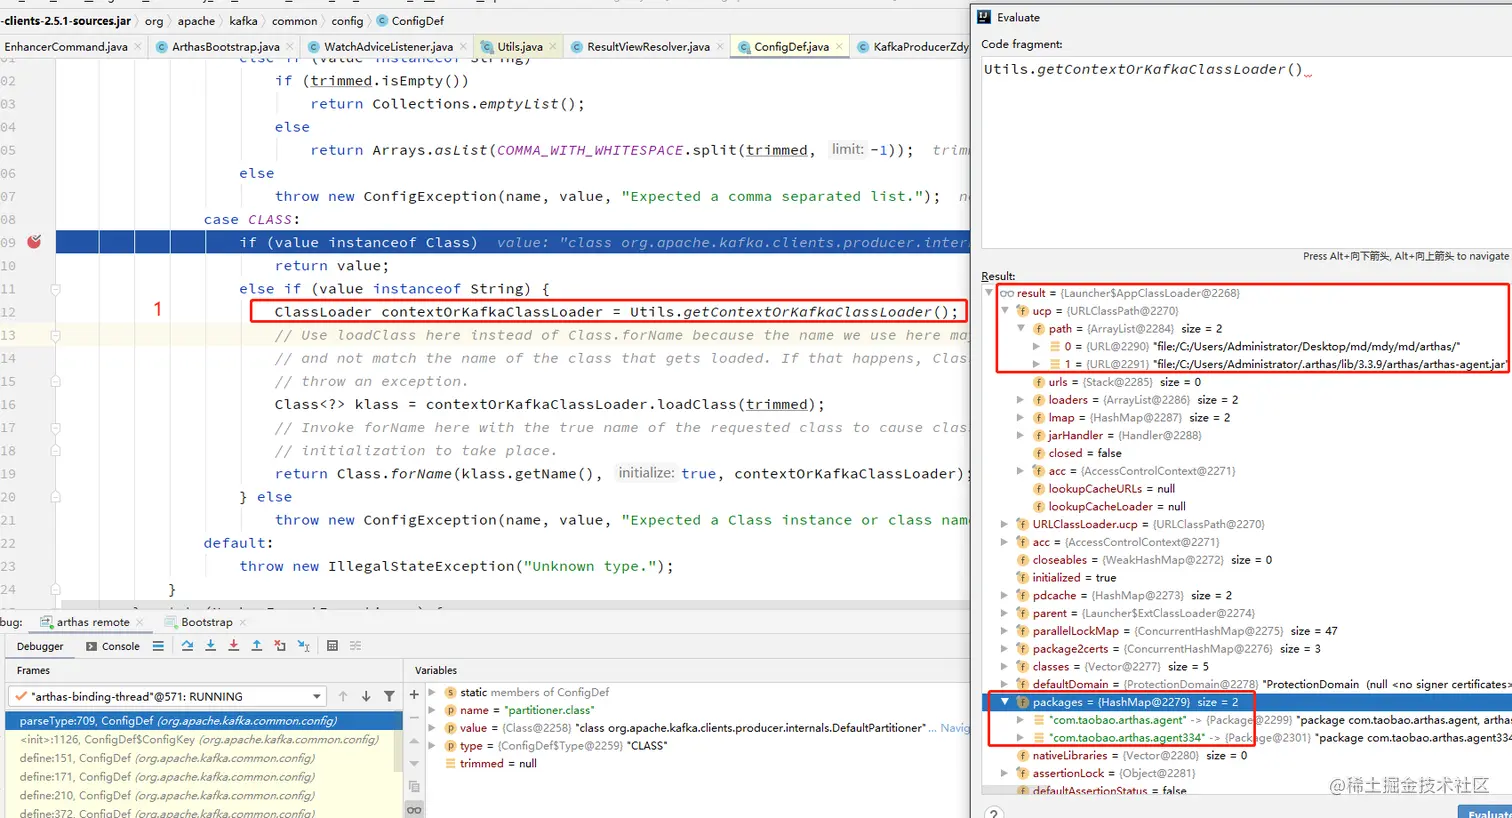Expand the parallelLockMap node

pos(1005,631)
